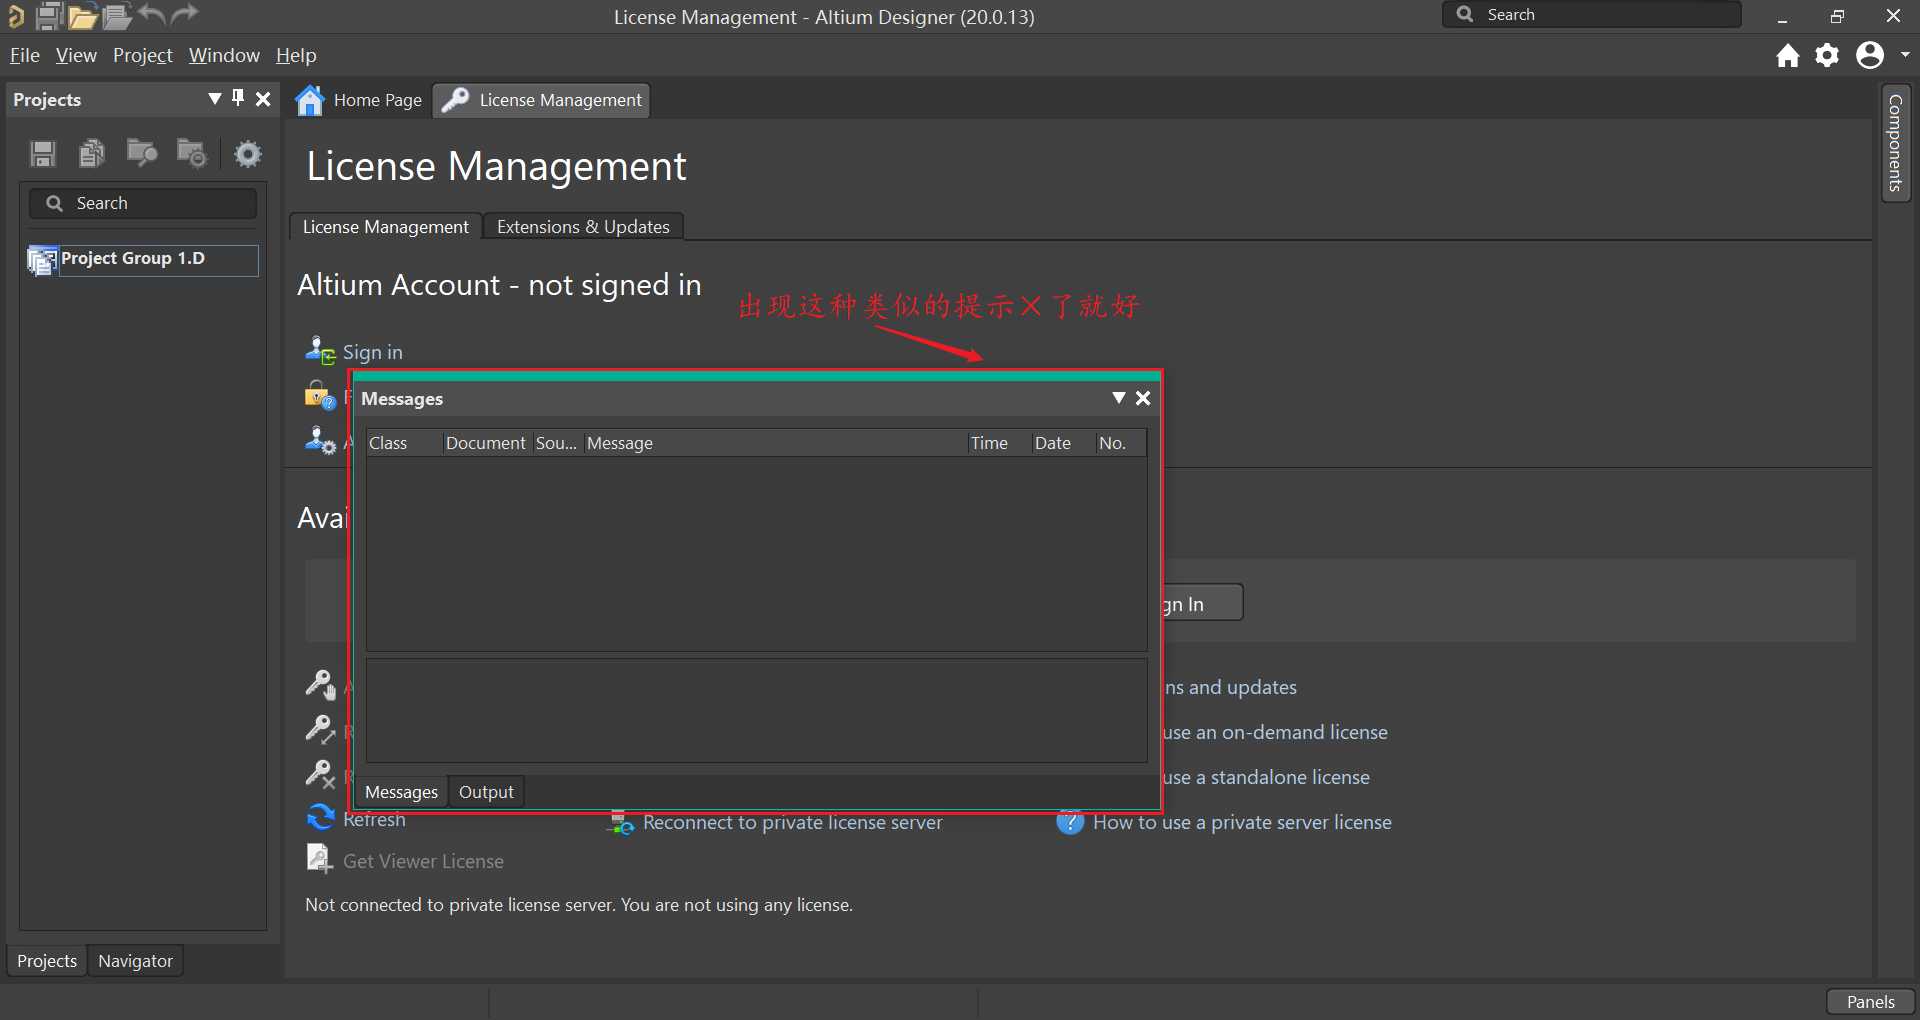Open the Help menu

(296, 55)
